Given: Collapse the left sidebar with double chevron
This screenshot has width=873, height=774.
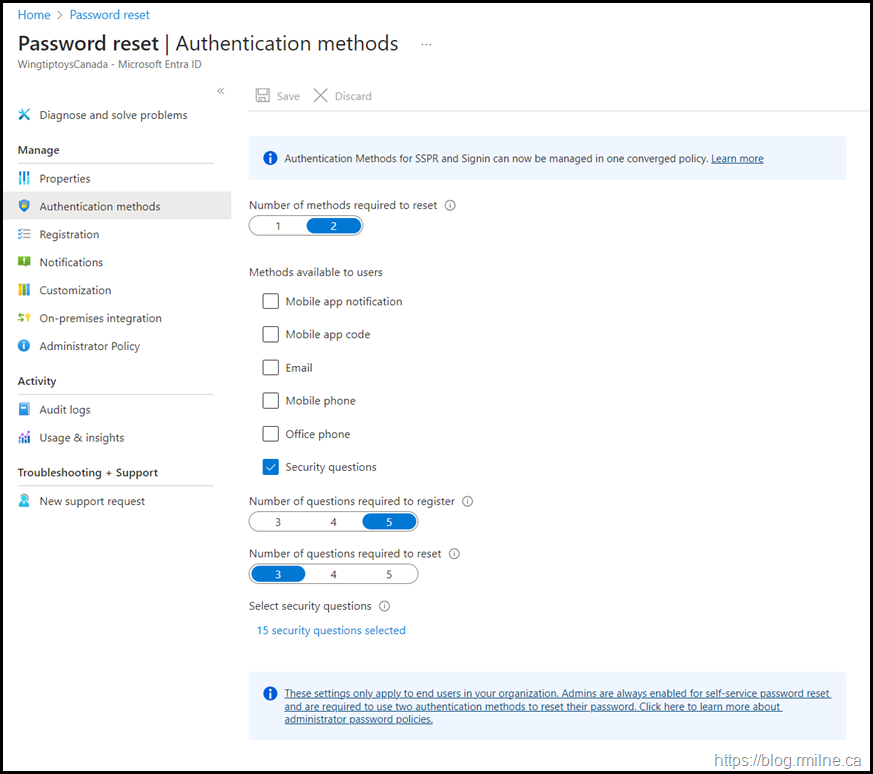Looking at the screenshot, I should pos(221,91).
